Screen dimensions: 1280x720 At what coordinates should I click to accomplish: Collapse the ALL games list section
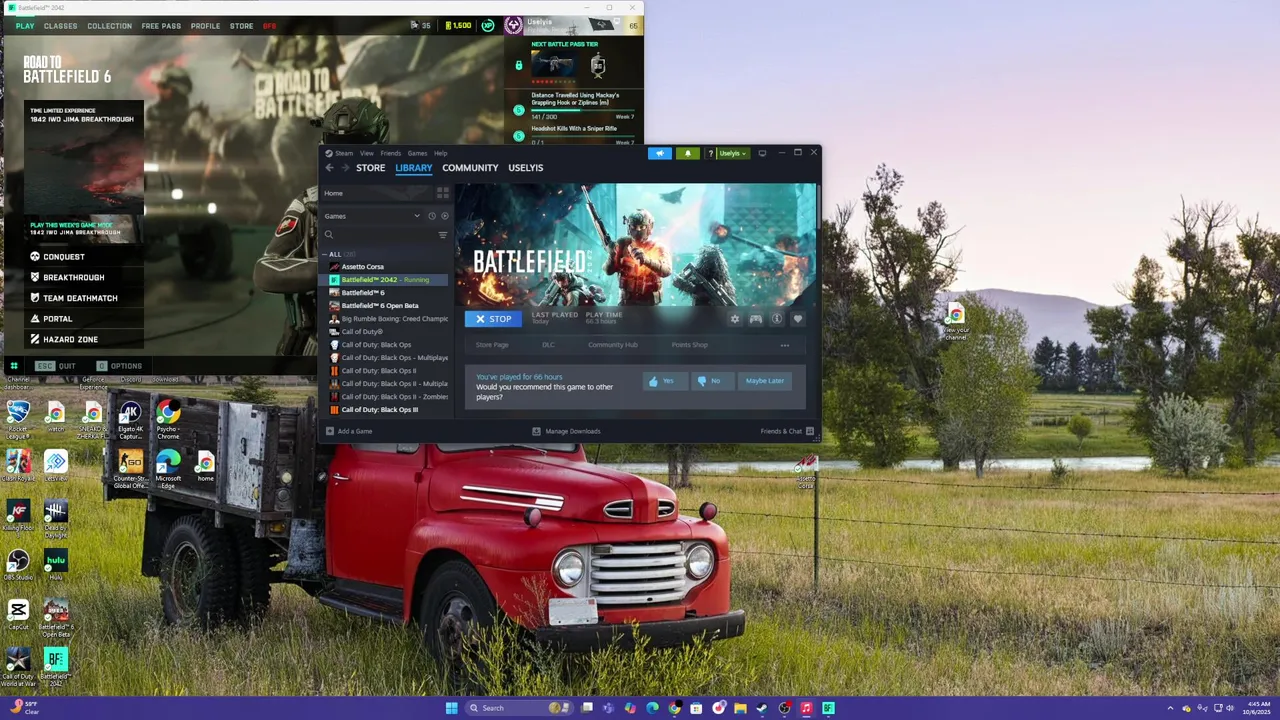325,254
